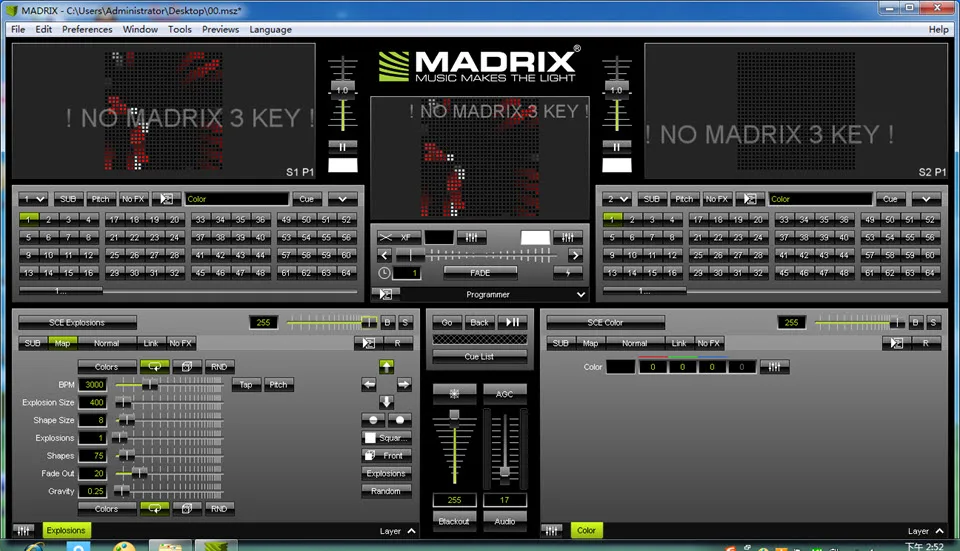This screenshot has width=960, height=551.
Task: Click the play/pause cue list button
Action: (513, 322)
